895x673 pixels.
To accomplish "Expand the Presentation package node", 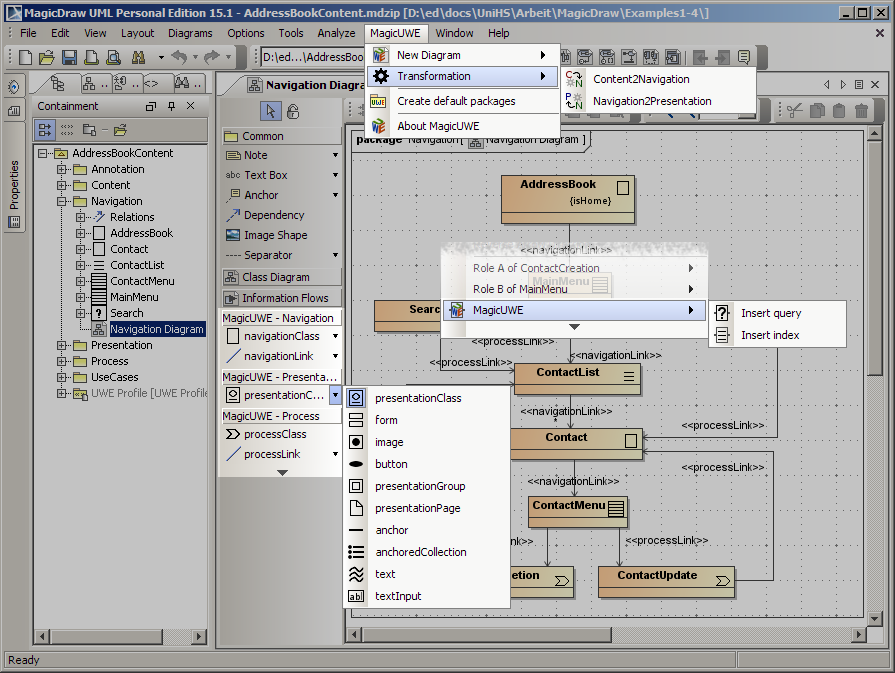I will (x=62, y=345).
